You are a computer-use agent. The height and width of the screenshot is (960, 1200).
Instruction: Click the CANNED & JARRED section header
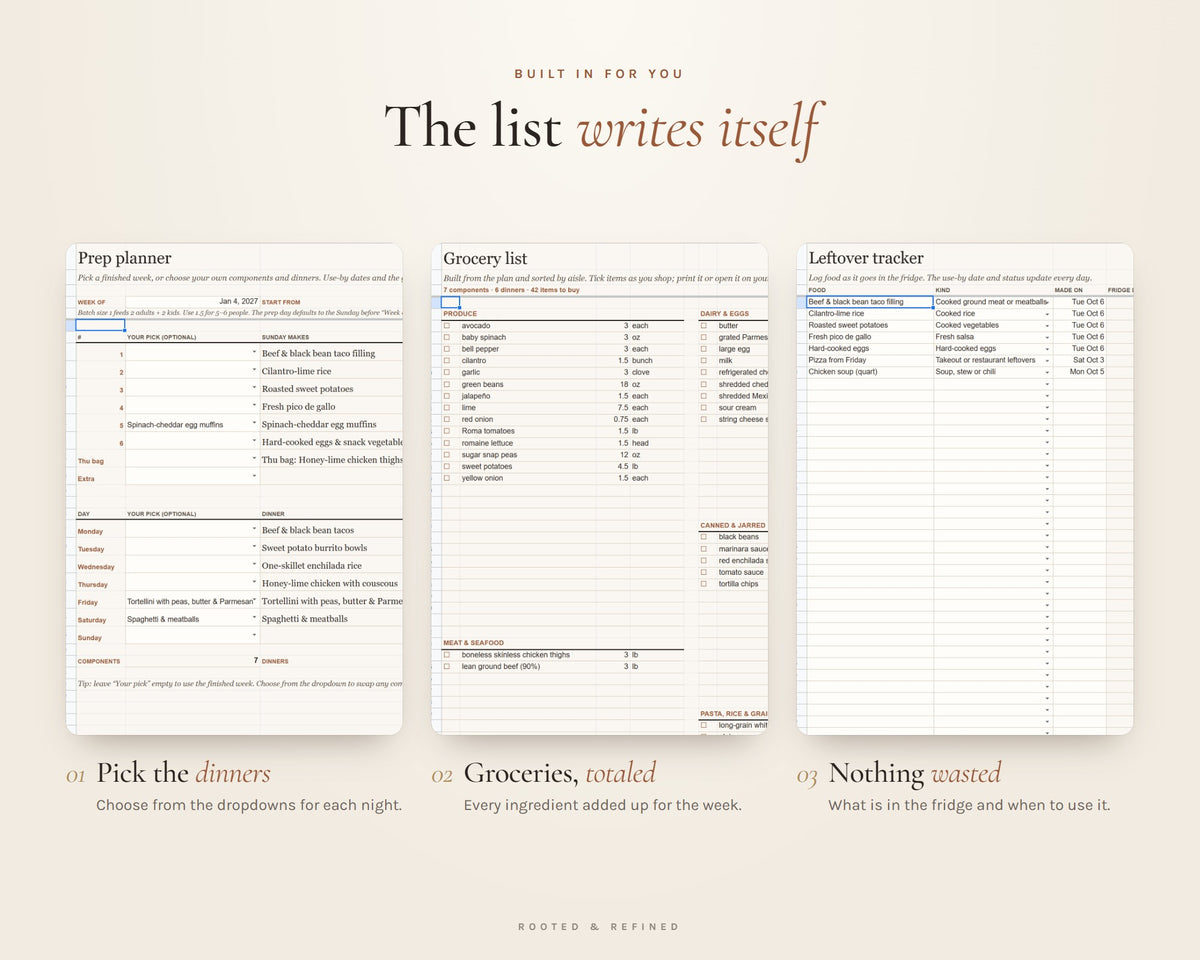pyautogui.click(x=733, y=525)
